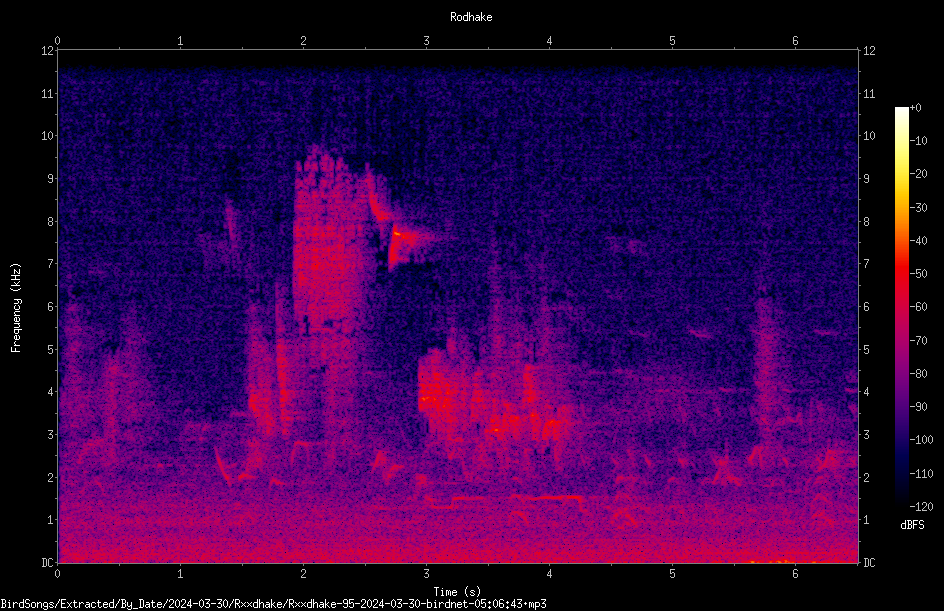
Task: Click the 5 second top time tick
Action: tap(672, 41)
